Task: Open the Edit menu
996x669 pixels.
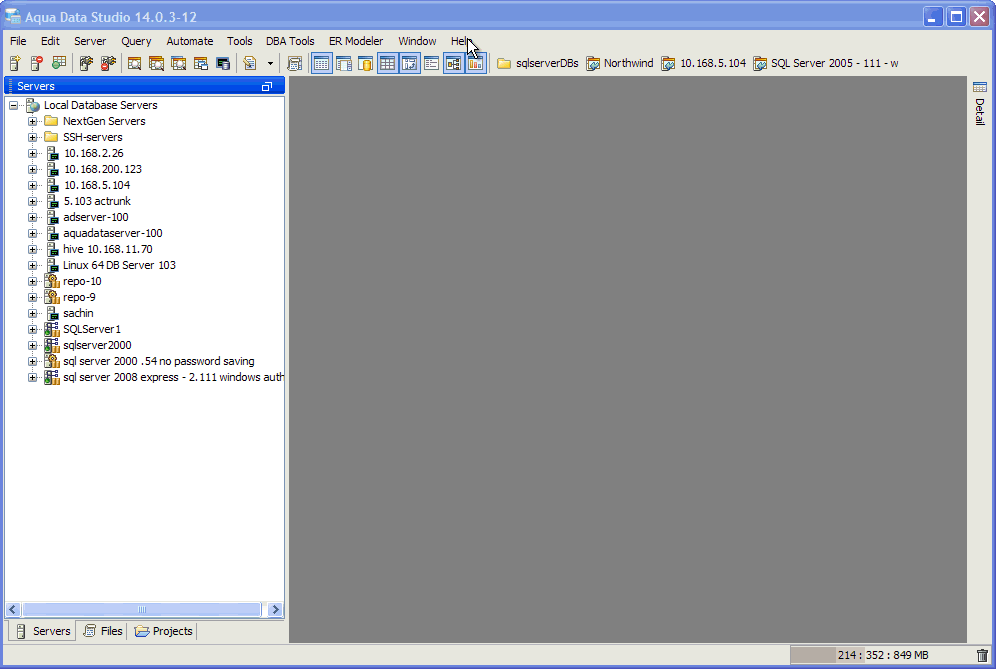Action: point(50,41)
